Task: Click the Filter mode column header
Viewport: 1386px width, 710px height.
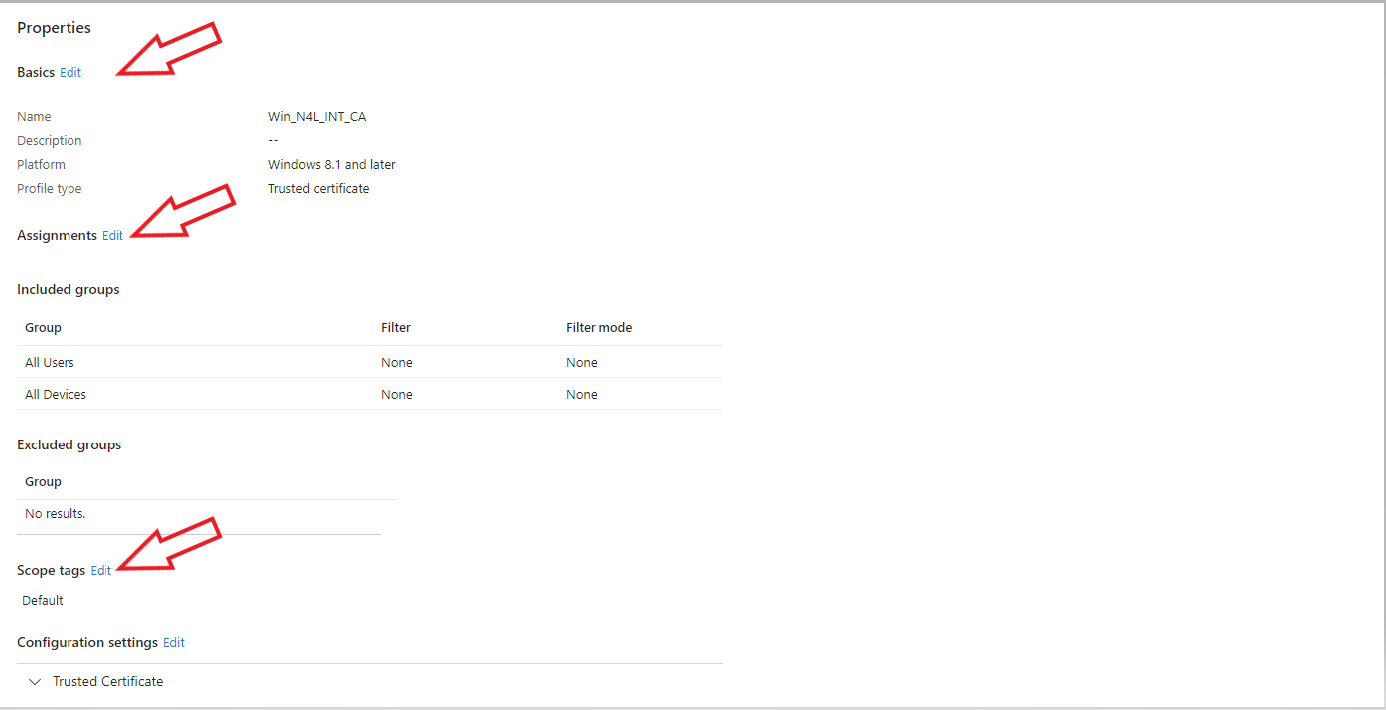Action: 598,327
